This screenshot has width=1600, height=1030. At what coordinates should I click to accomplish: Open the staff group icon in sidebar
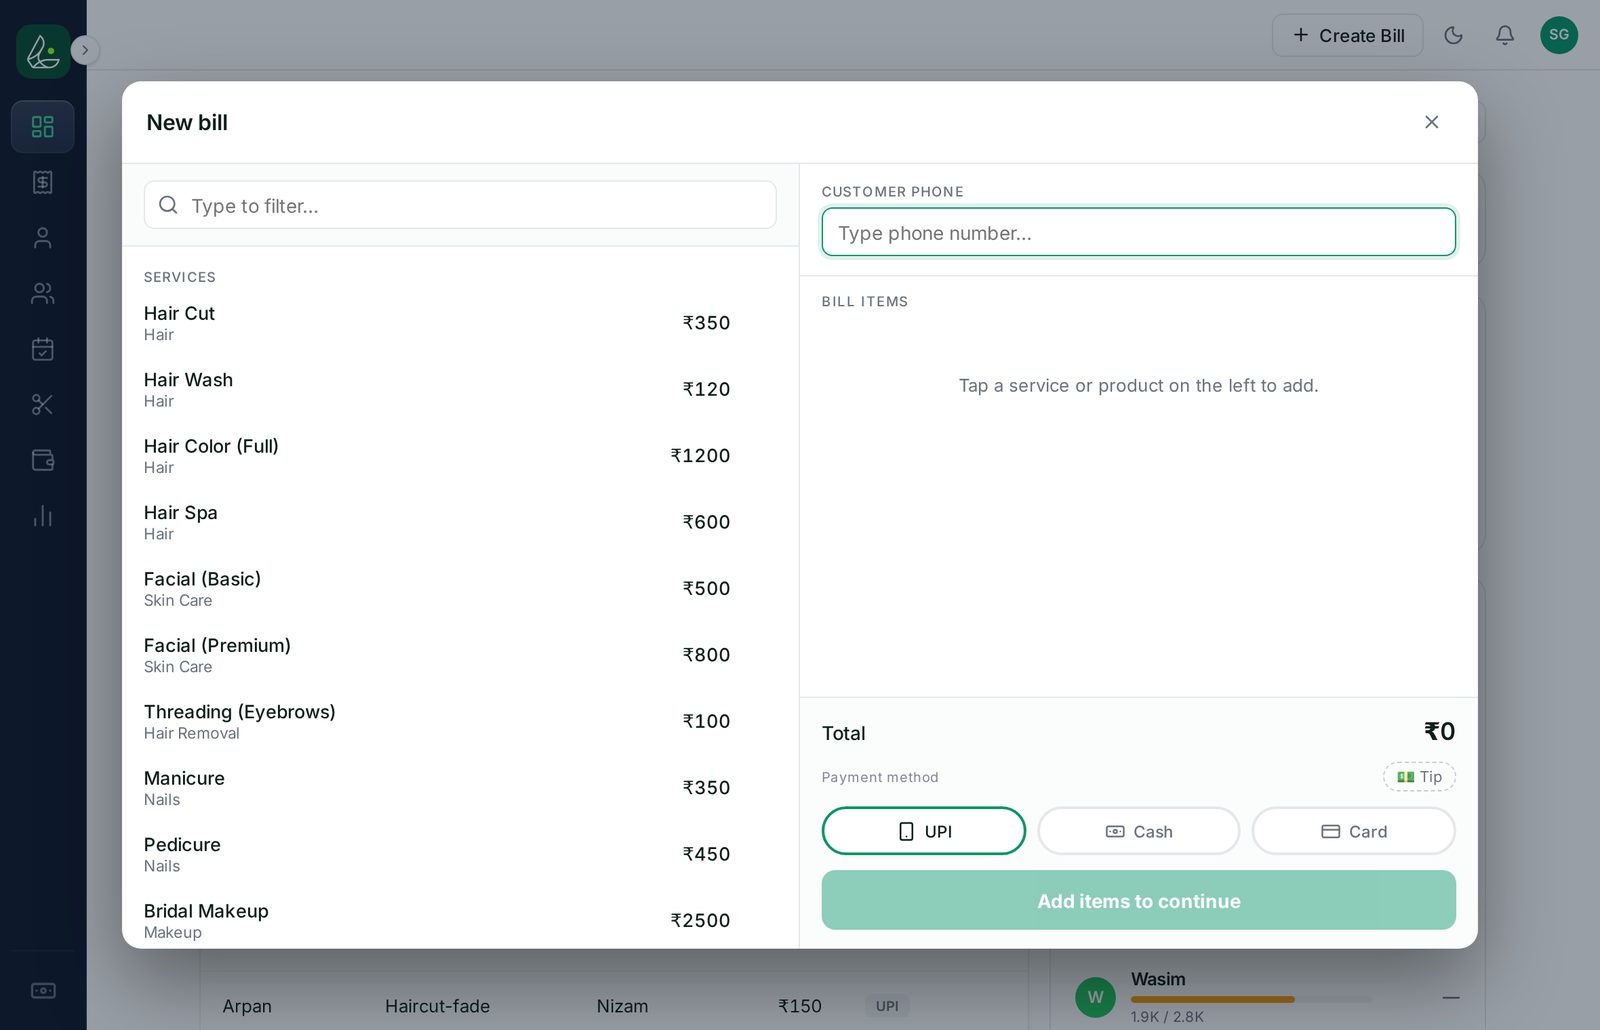point(43,293)
